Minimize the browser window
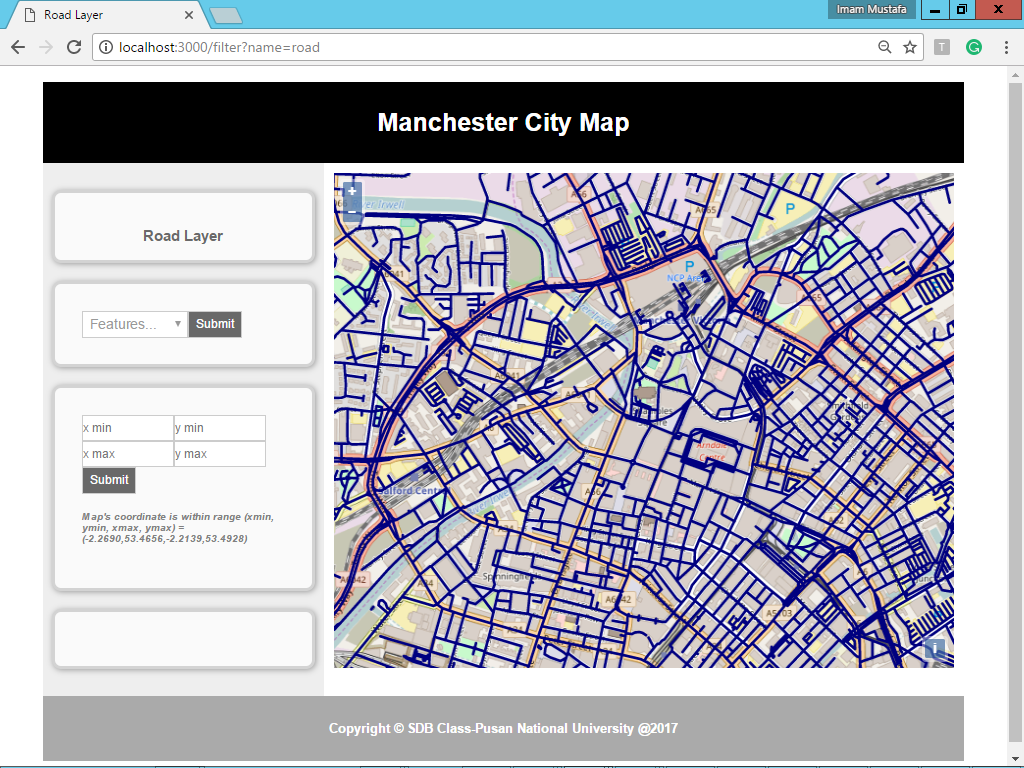This screenshot has width=1024, height=768. point(935,9)
